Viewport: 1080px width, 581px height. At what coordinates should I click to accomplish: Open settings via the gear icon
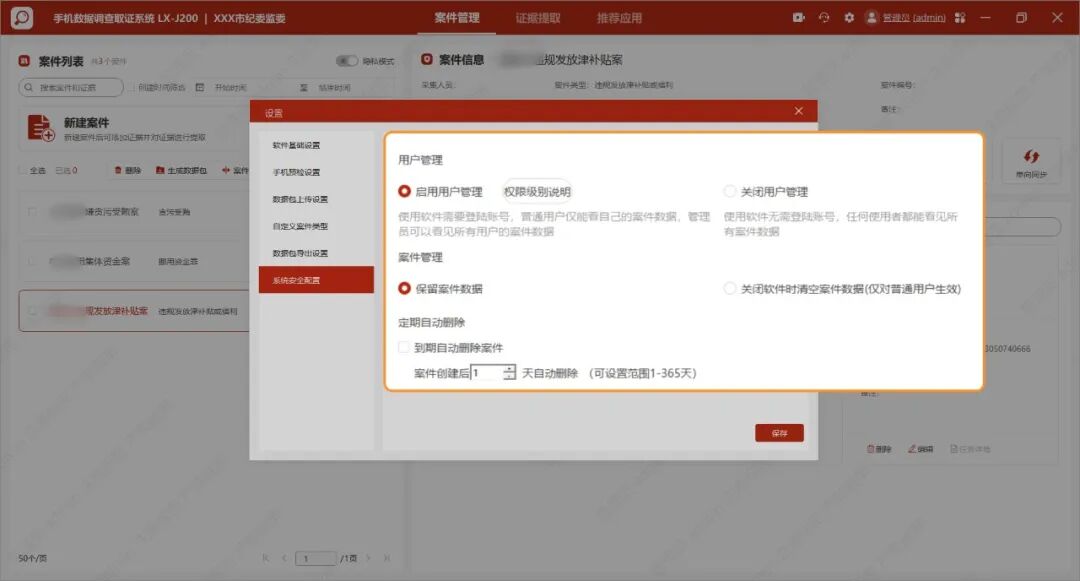[849, 17]
